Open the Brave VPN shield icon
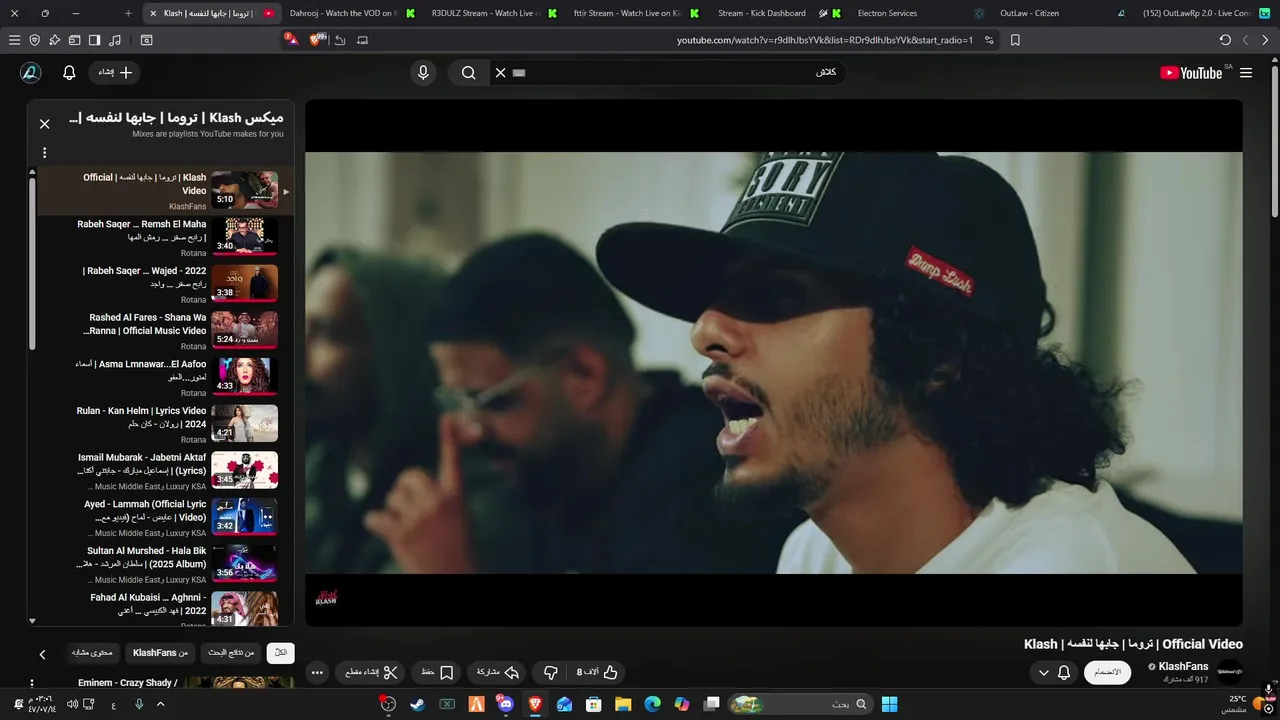1280x720 pixels. coord(35,40)
